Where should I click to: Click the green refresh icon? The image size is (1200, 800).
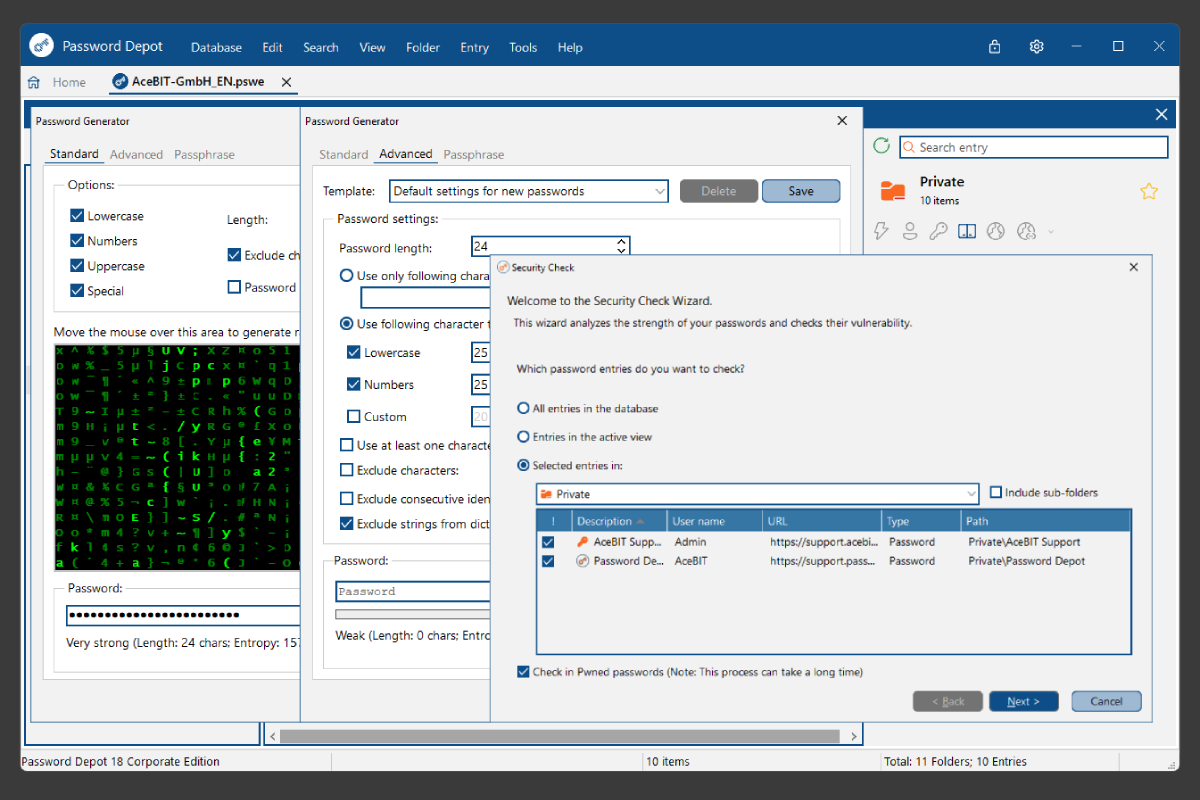point(881,146)
